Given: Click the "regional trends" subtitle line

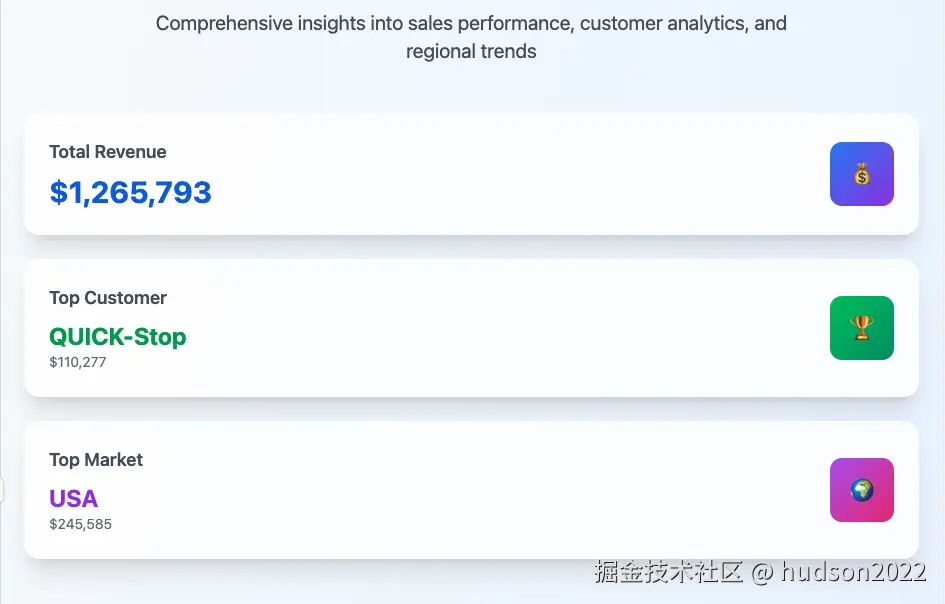Looking at the screenshot, I should (x=471, y=52).
